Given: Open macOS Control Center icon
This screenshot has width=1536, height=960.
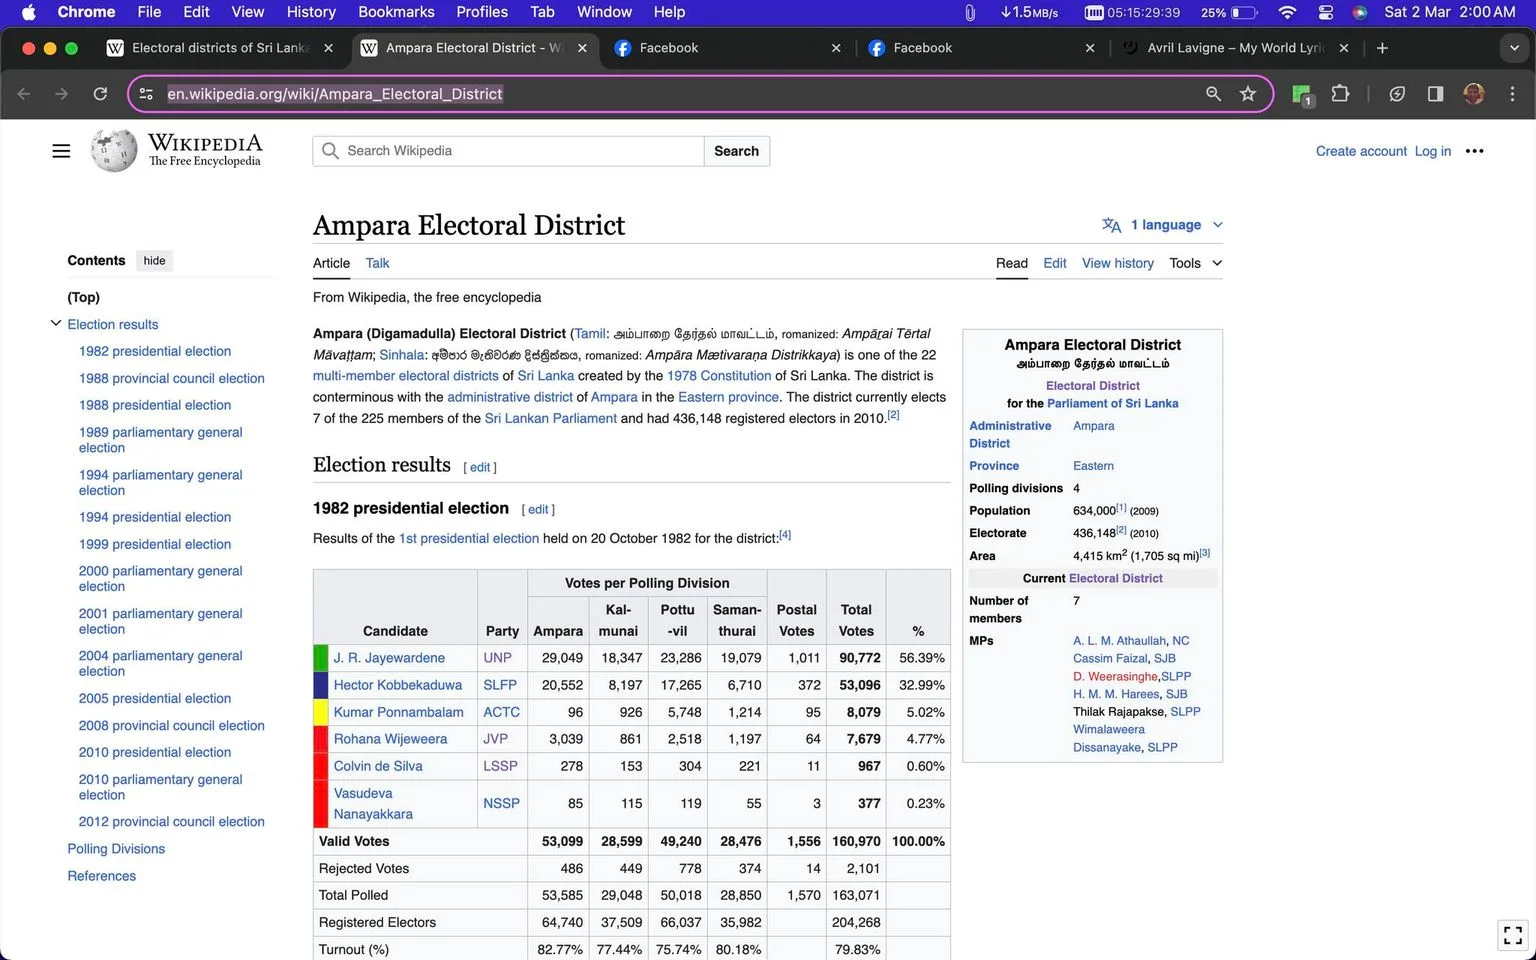Looking at the screenshot, I should (x=1326, y=12).
